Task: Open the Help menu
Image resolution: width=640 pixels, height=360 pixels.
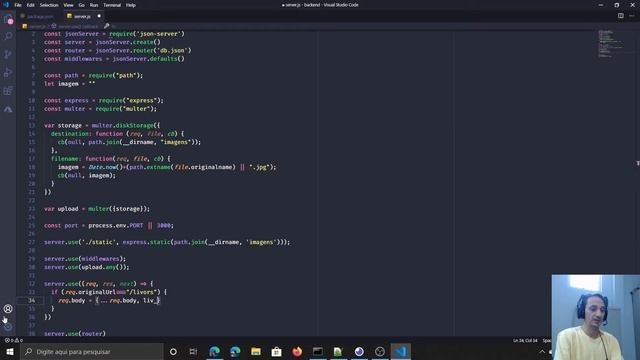Action: [x=131, y=5]
